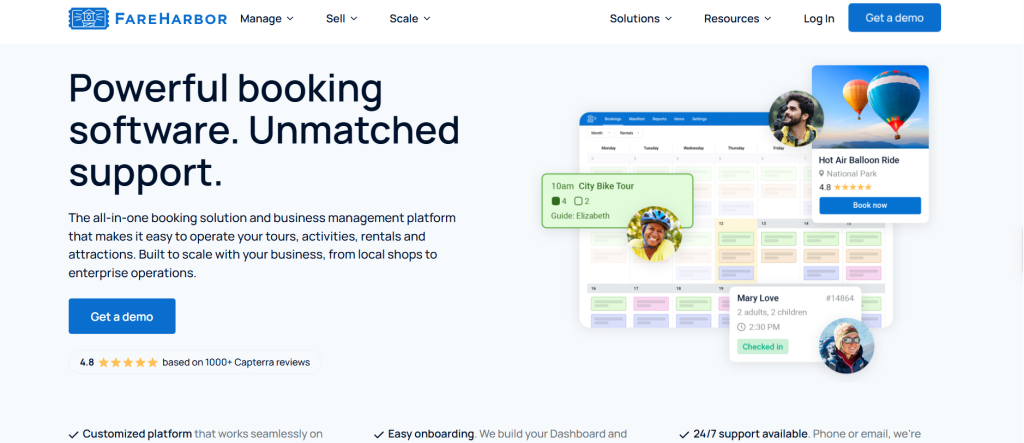1024x443 pixels.
Task: Open Manifest tab in dashboard mockup
Action: [637, 119]
